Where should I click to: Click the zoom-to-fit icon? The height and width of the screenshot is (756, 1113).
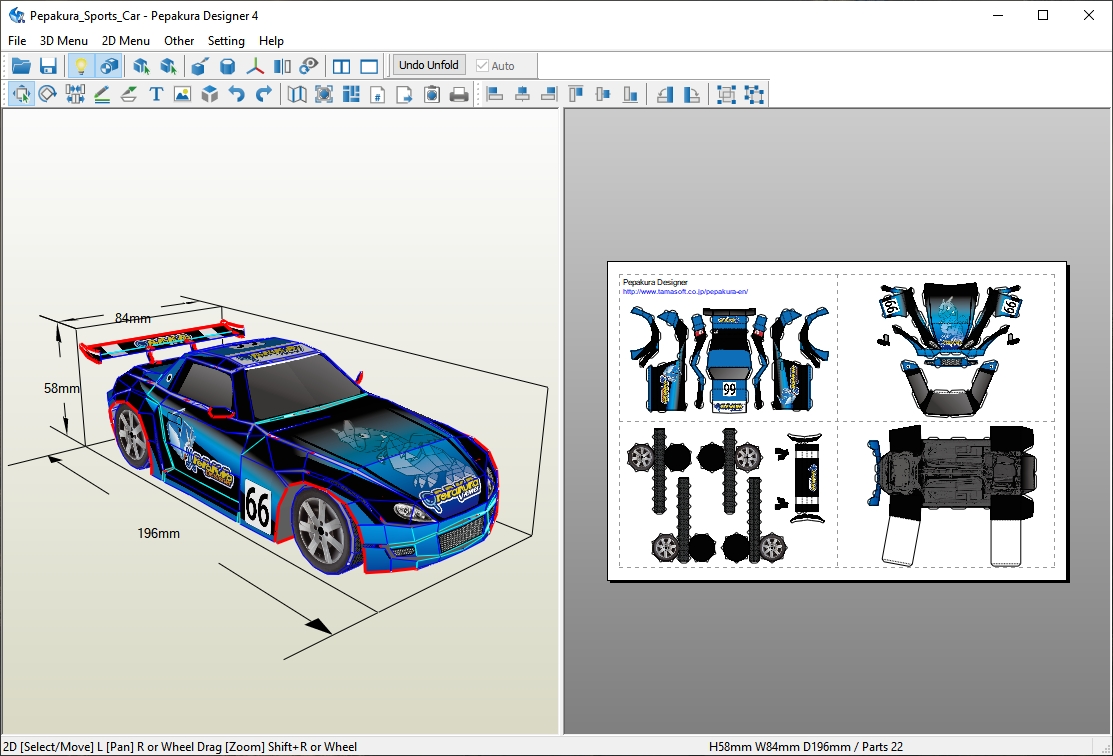point(324,94)
